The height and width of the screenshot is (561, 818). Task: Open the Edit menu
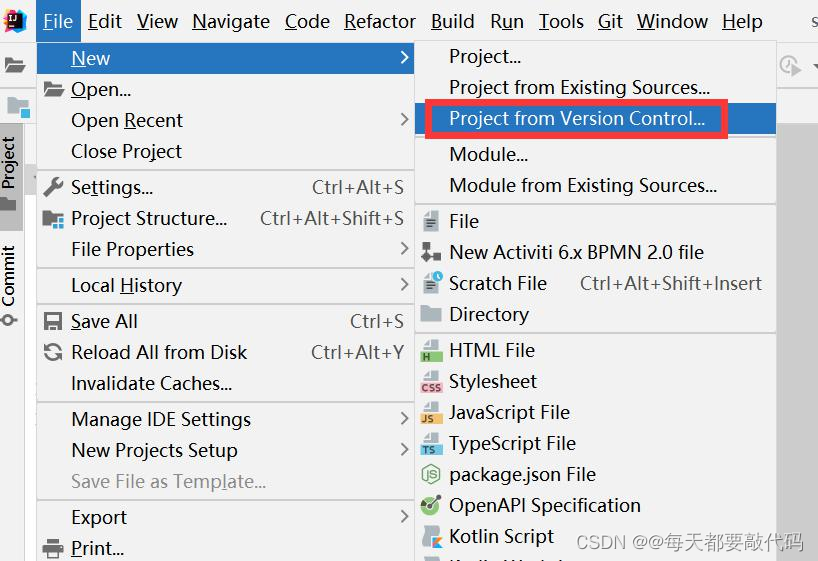104,21
